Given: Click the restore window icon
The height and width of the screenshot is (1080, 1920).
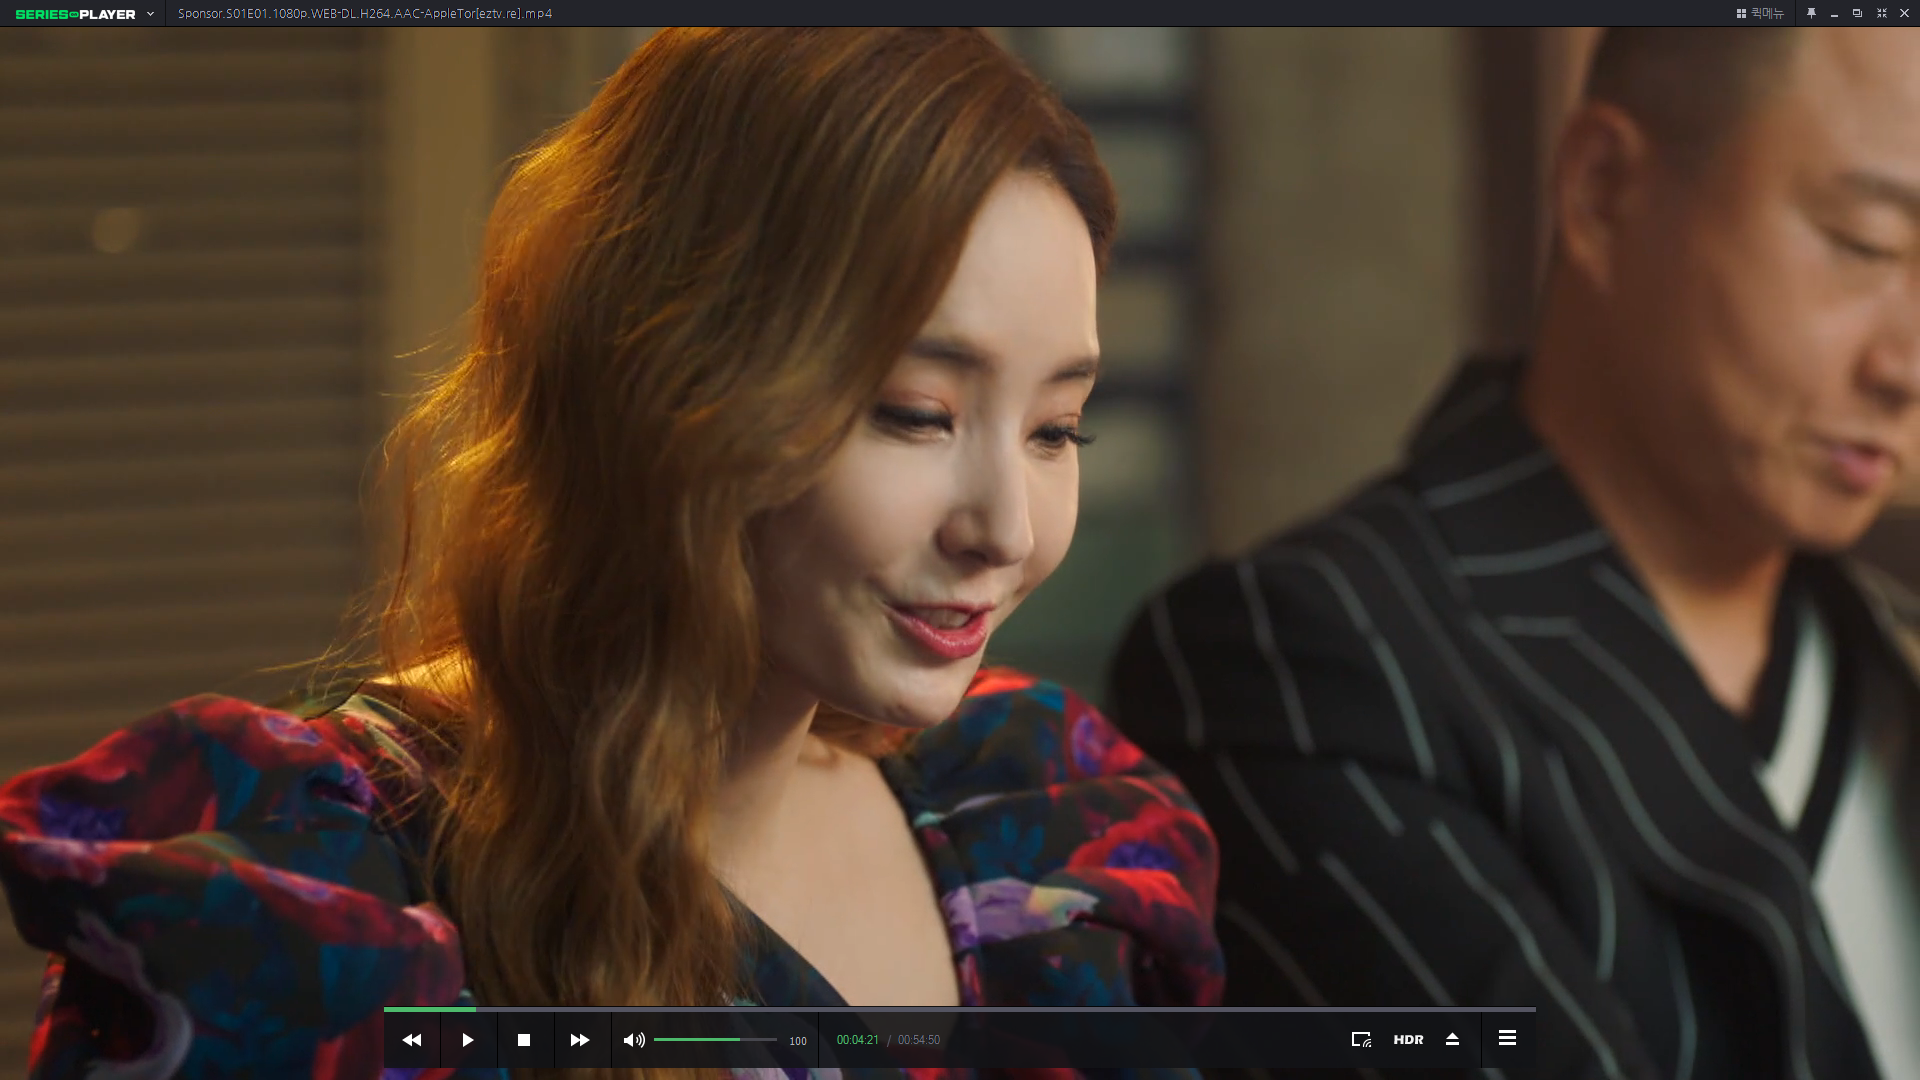Looking at the screenshot, I should (1857, 13).
